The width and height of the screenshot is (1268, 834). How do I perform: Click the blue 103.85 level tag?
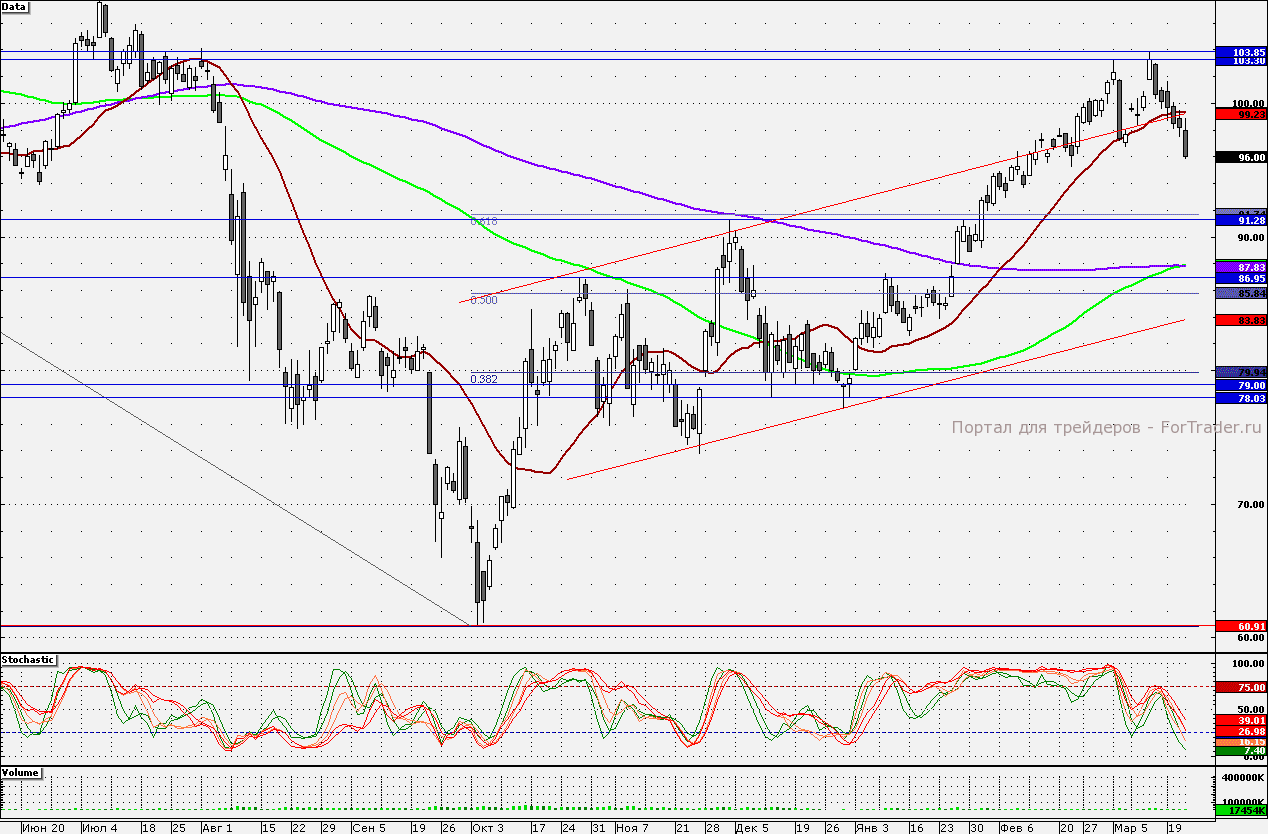pyautogui.click(x=1239, y=51)
